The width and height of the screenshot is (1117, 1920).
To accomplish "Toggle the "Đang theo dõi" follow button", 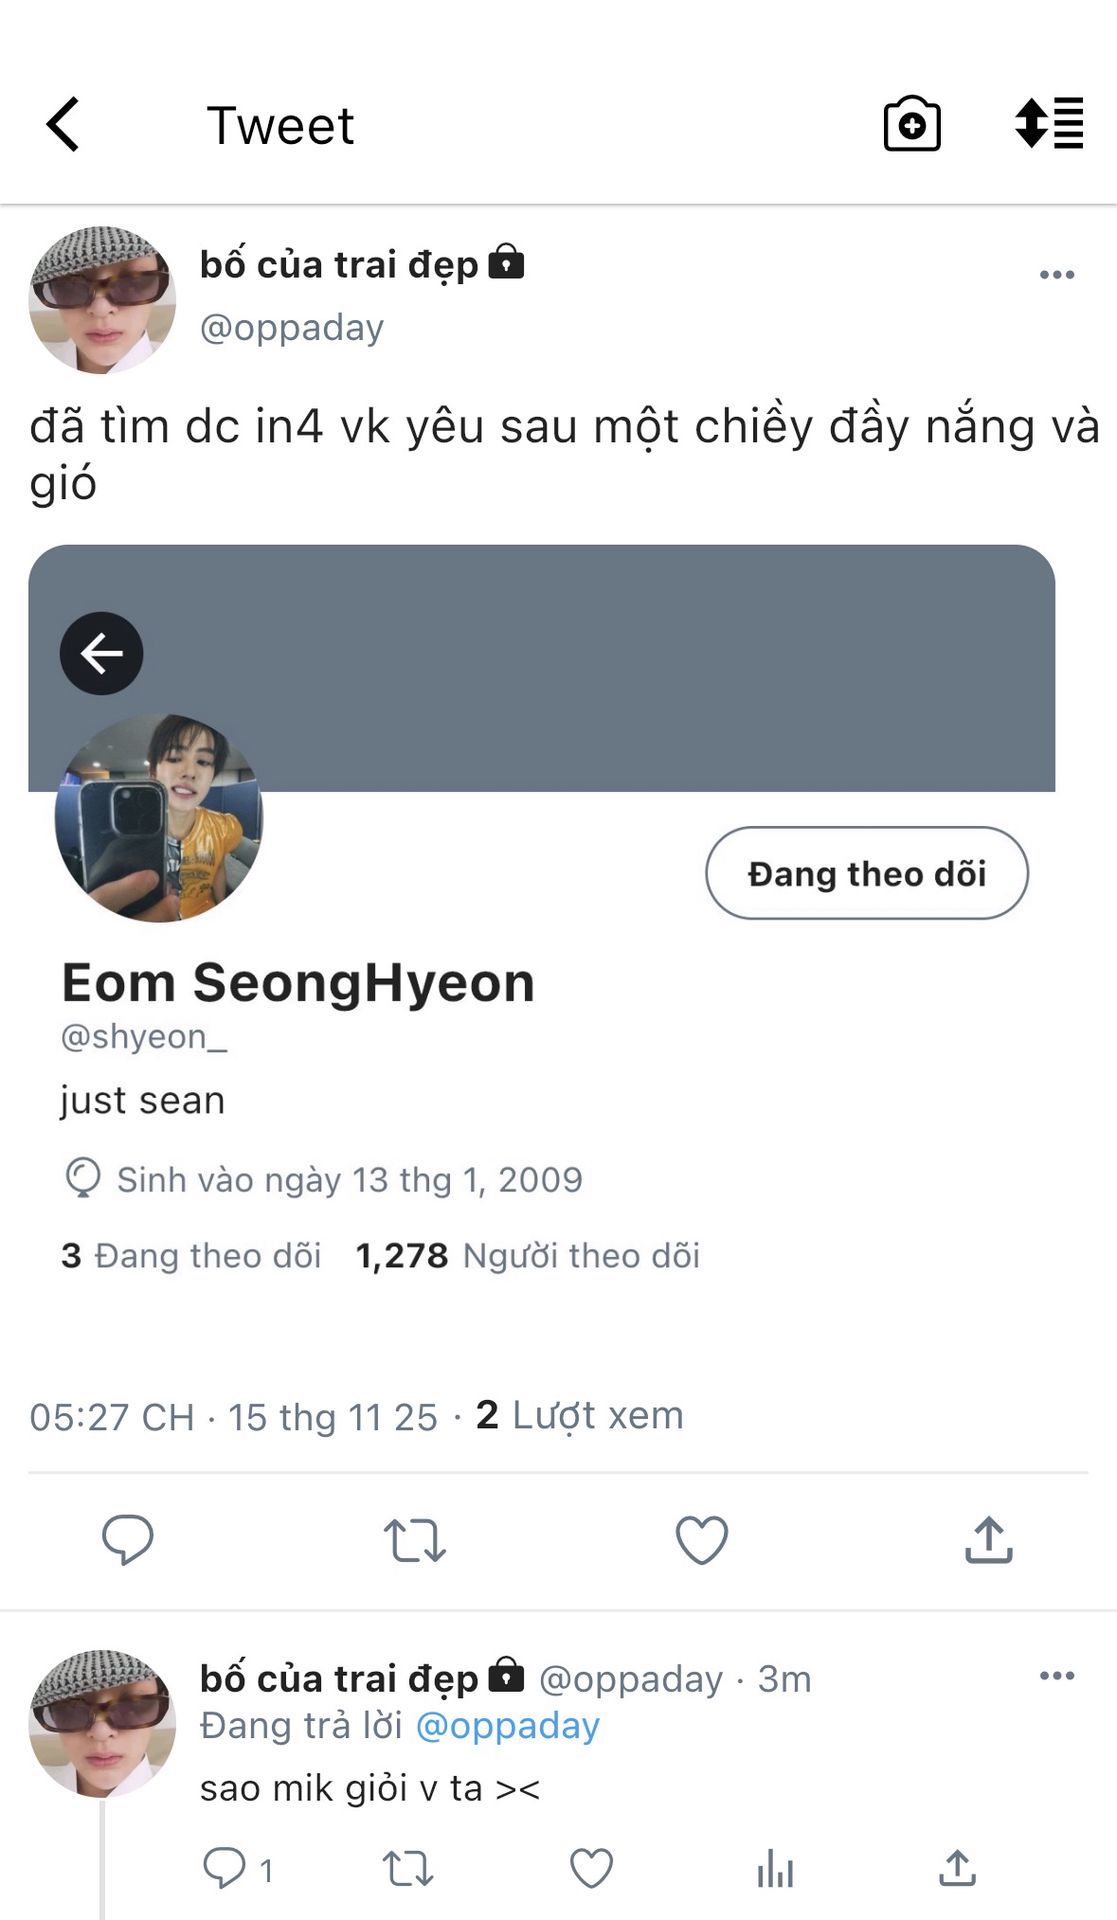I will [x=866, y=873].
